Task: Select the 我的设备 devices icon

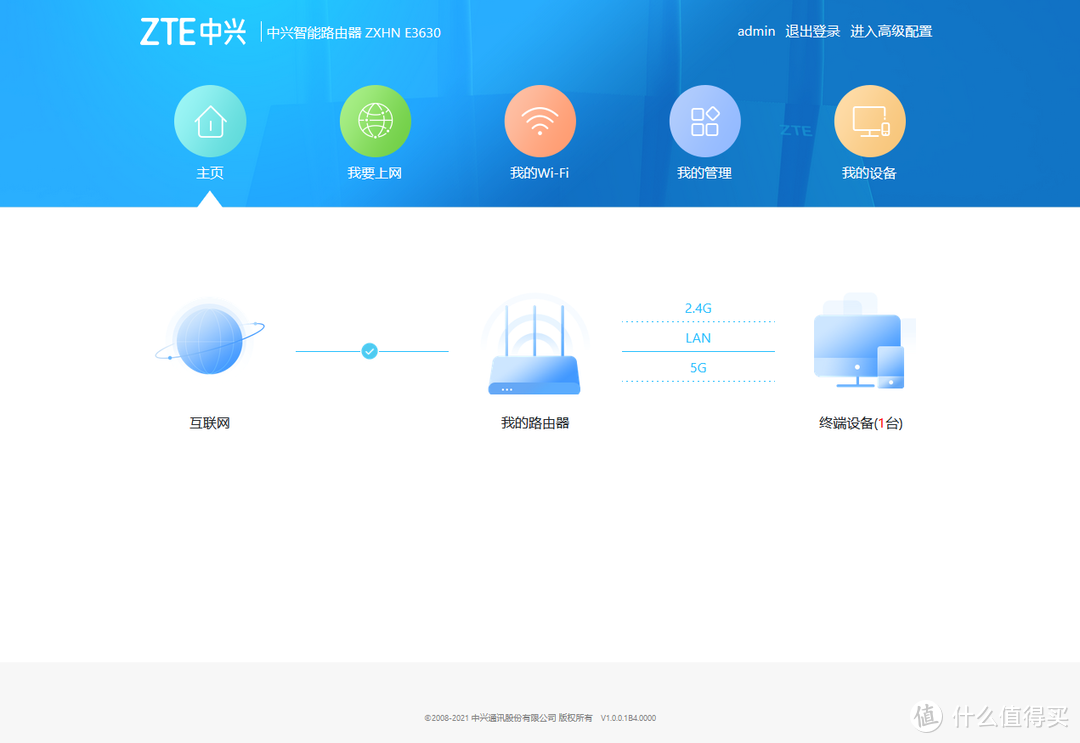Action: pyautogui.click(x=870, y=119)
